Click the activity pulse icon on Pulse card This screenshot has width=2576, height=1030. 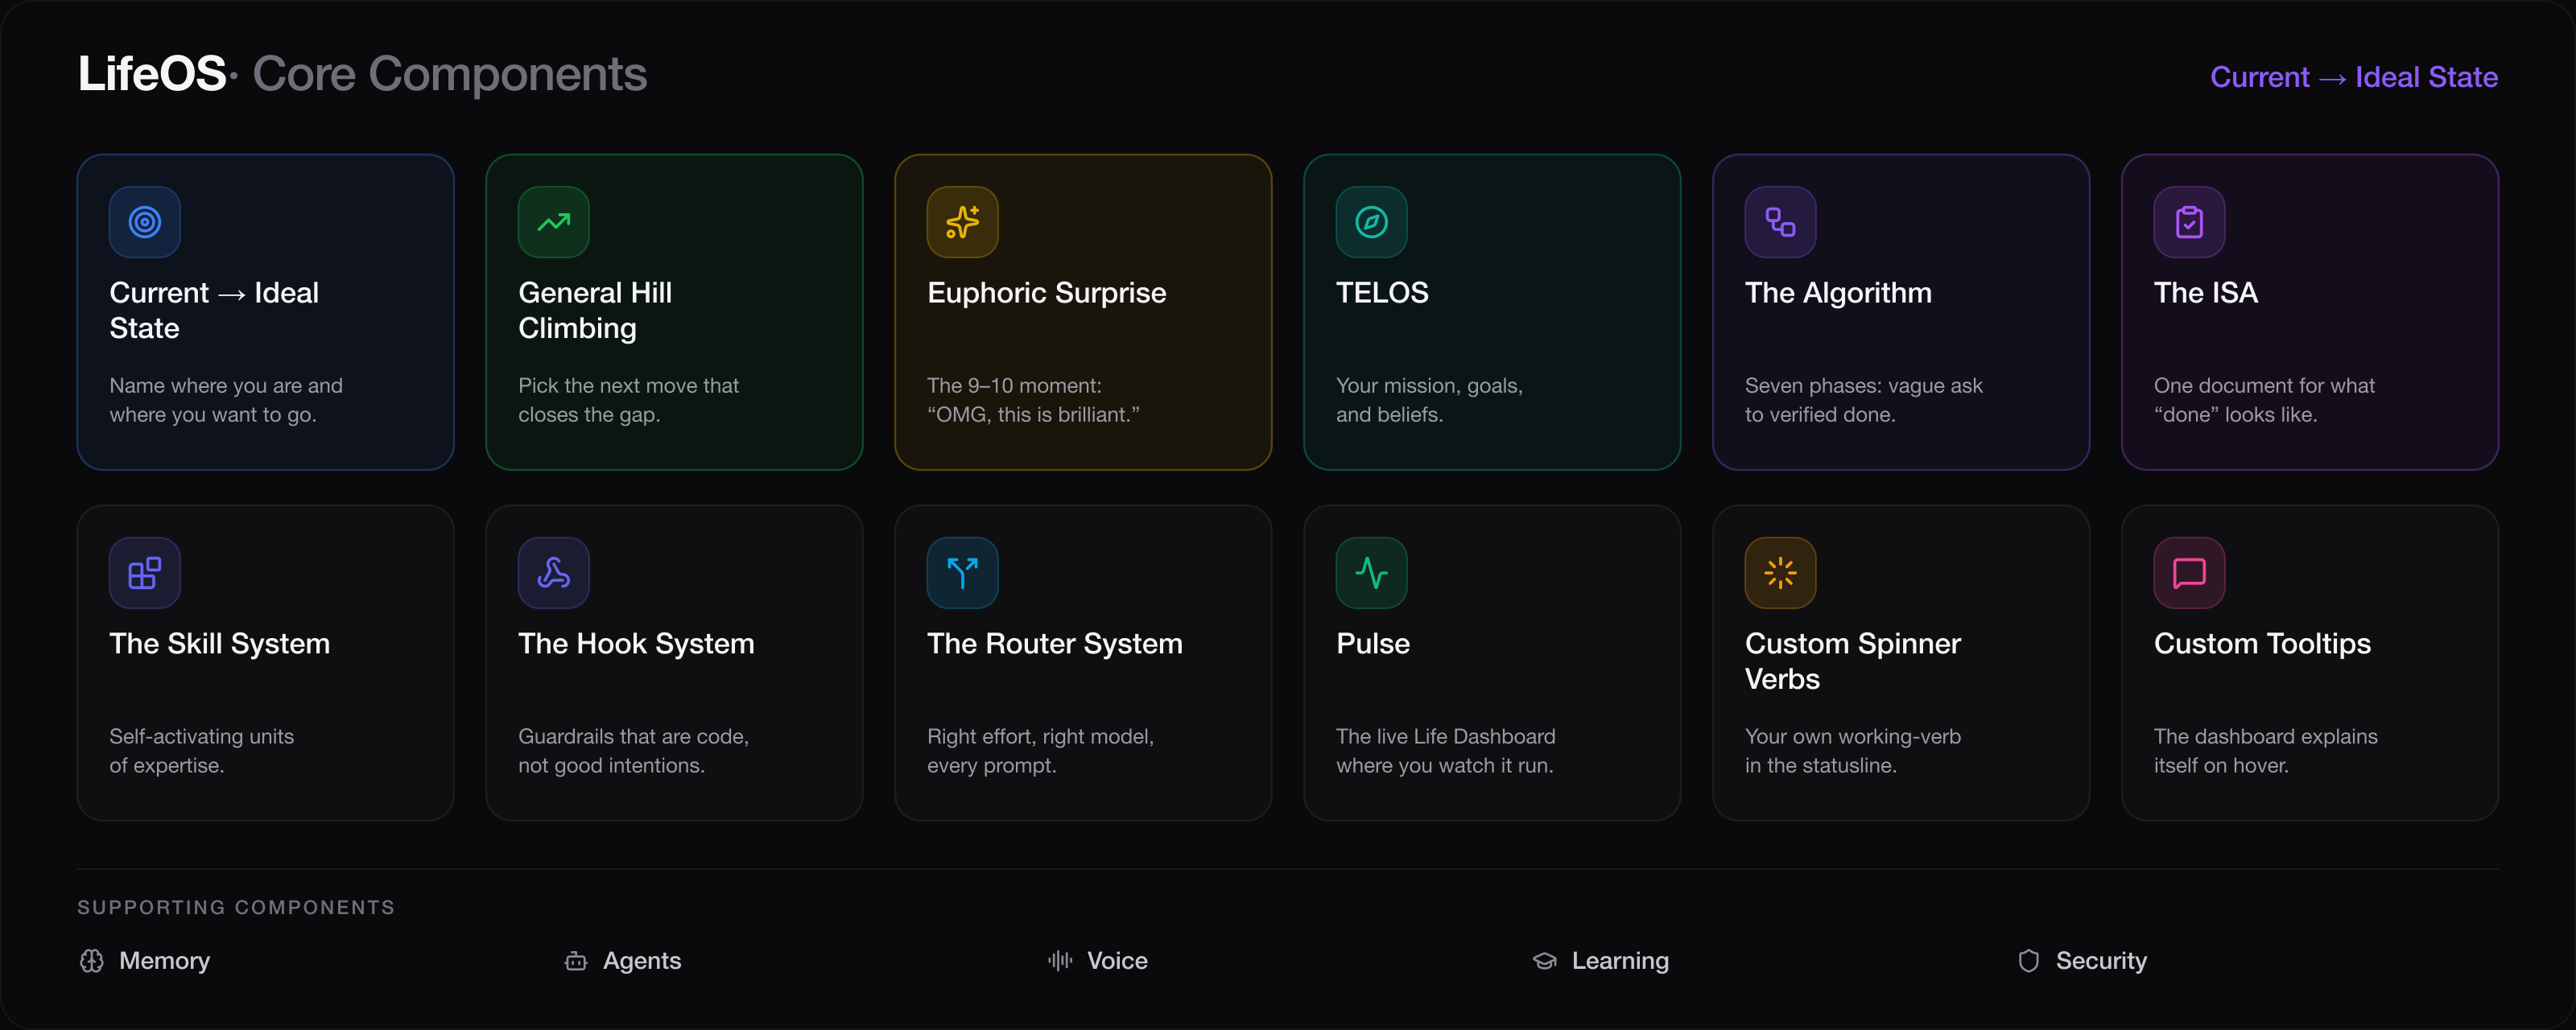point(1372,573)
